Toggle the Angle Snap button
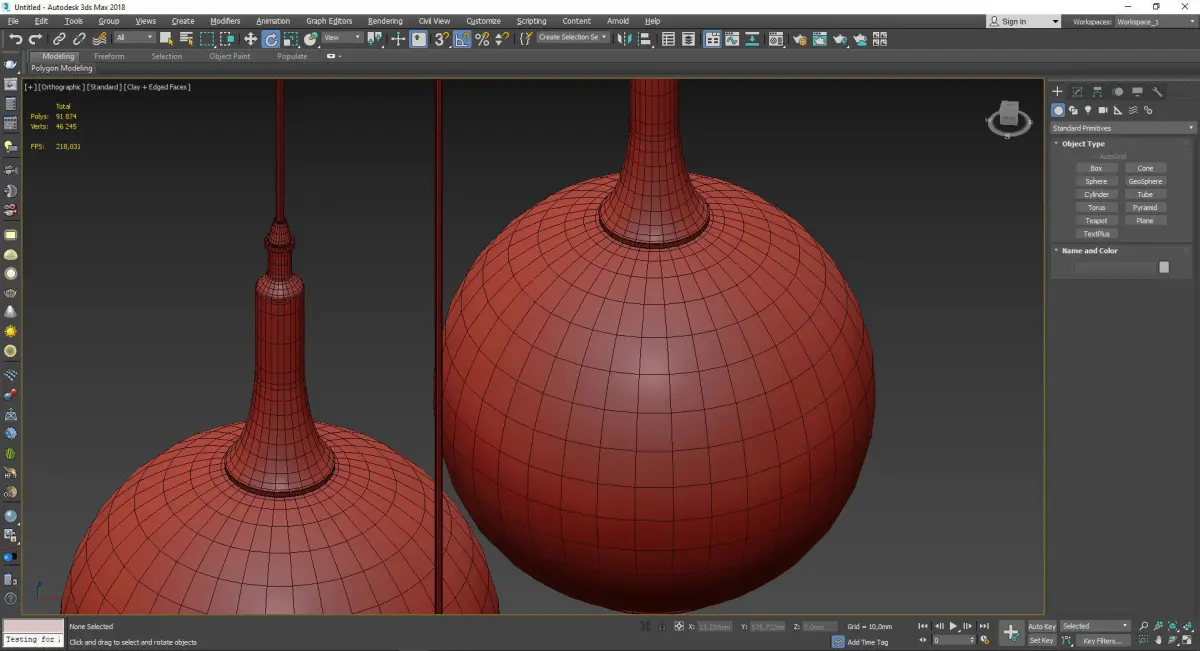1200x651 pixels. click(462, 39)
